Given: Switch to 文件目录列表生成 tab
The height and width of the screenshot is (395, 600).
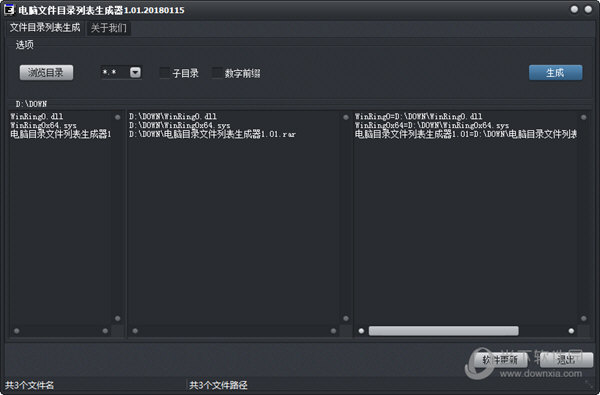Looking at the screenshot, I should [45, 28].
